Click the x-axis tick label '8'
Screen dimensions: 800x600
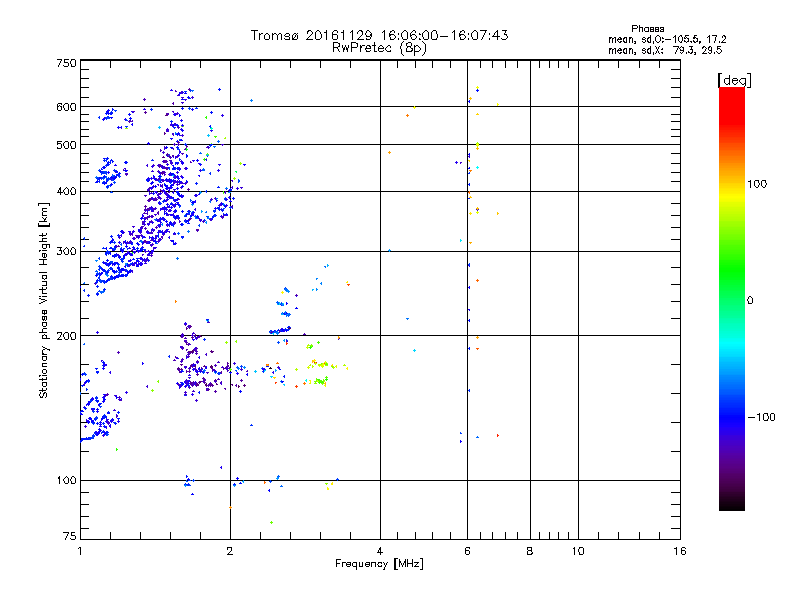coord(530,551)
